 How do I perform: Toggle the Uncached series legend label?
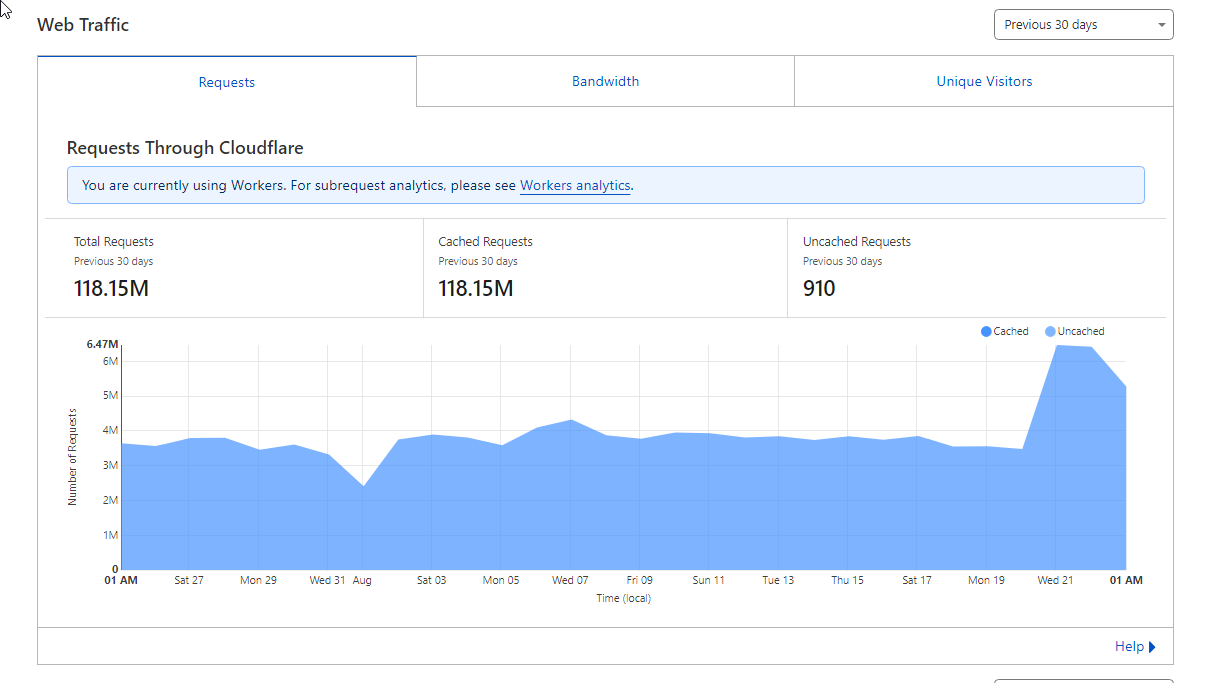click(1081, 331)
